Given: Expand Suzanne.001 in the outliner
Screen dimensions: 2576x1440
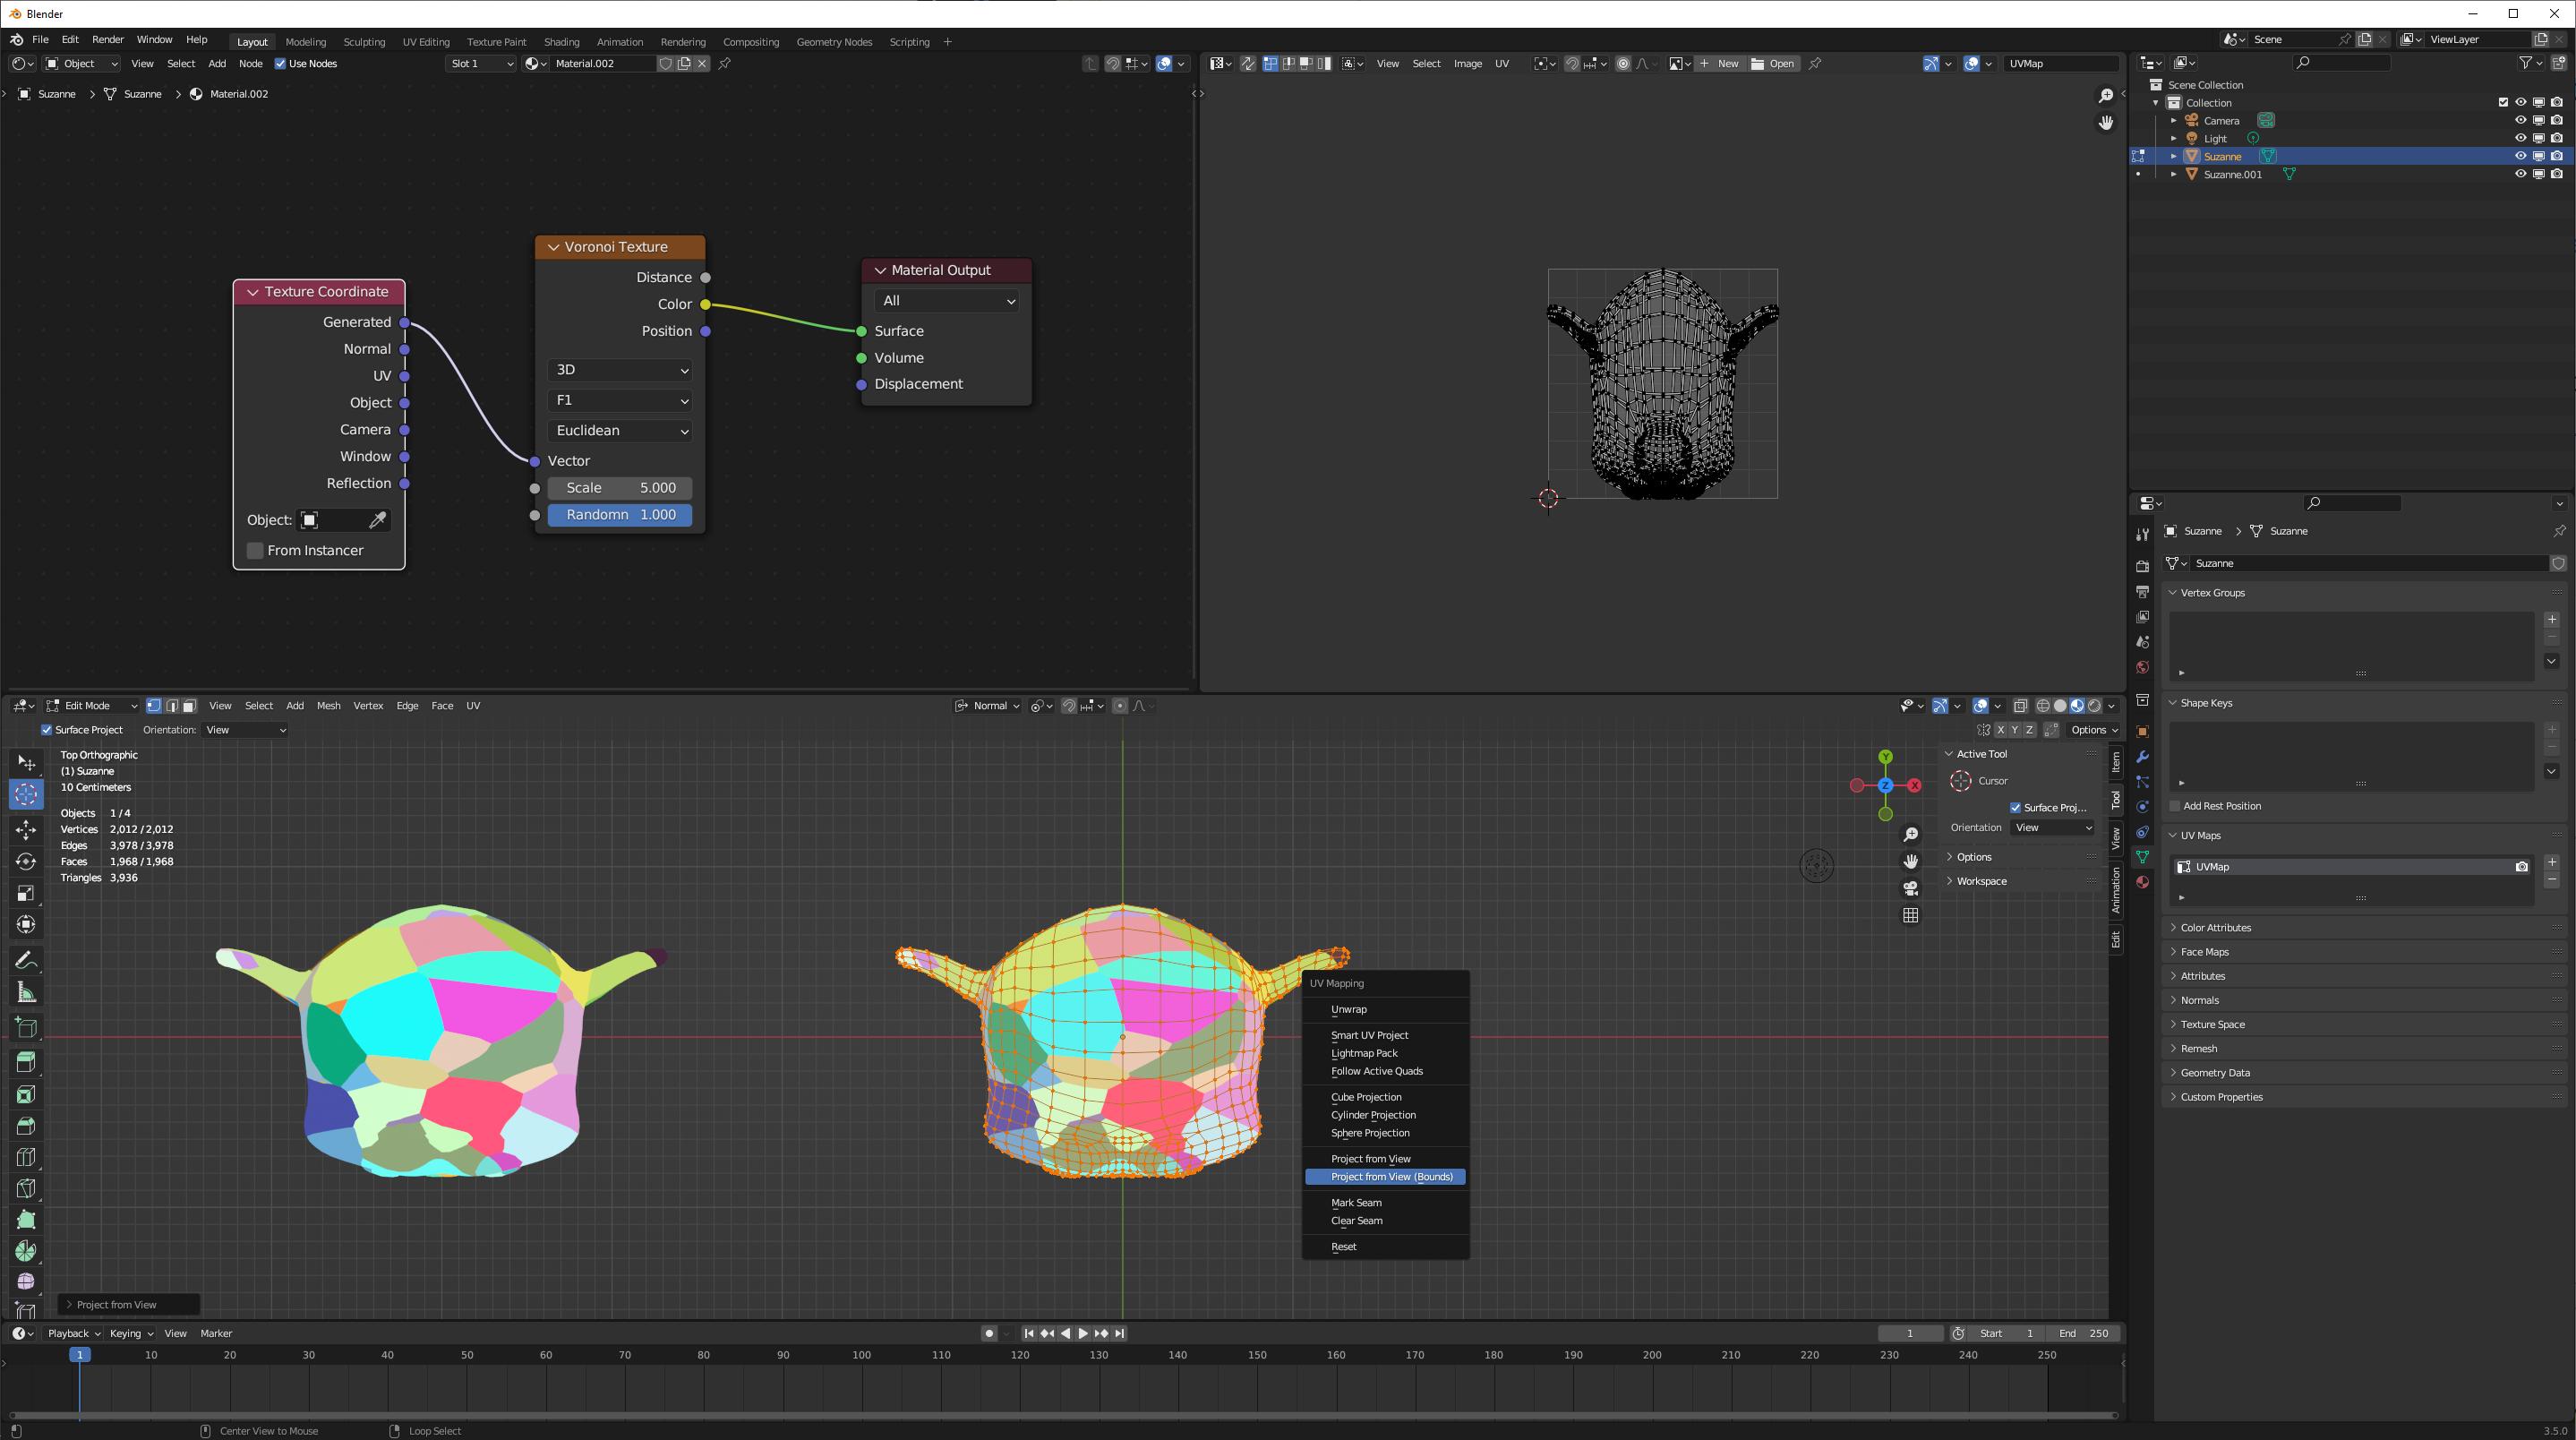Looking at the screenshot, I should click(x=2173, y=174).
